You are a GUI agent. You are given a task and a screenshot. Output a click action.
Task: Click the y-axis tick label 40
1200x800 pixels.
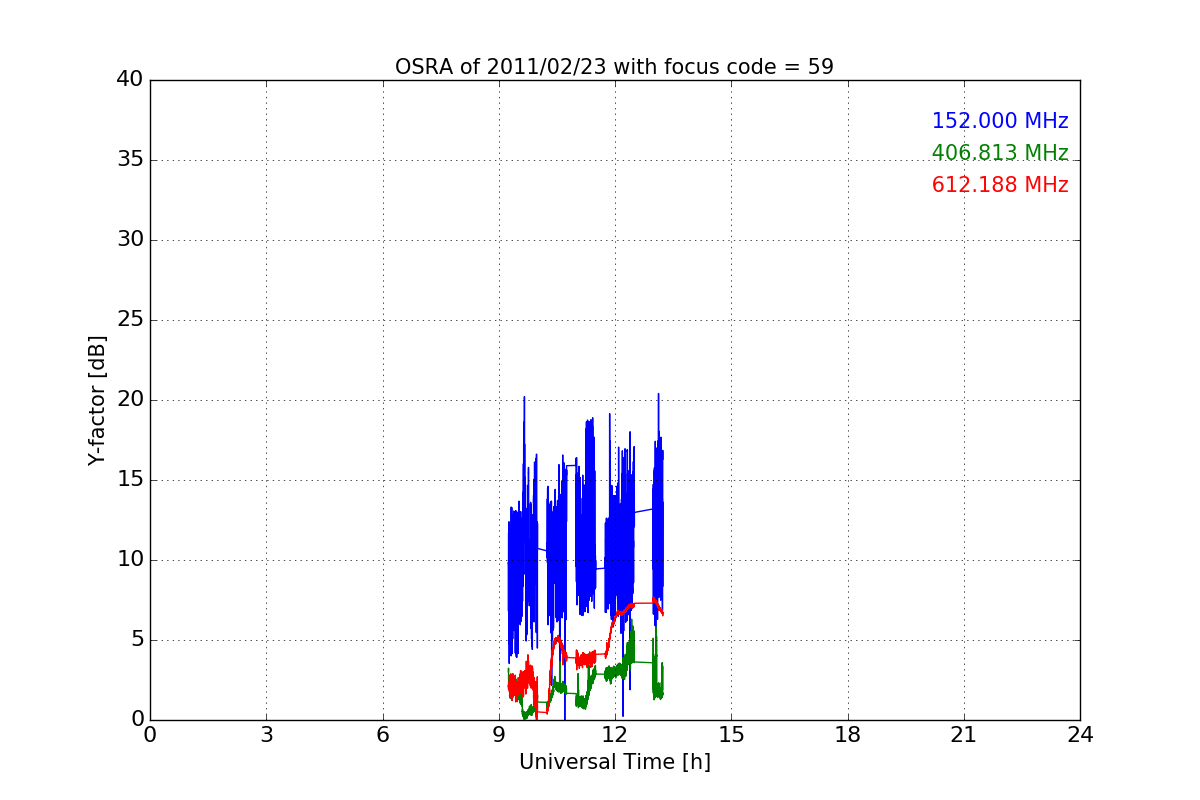tap(130, 80)
